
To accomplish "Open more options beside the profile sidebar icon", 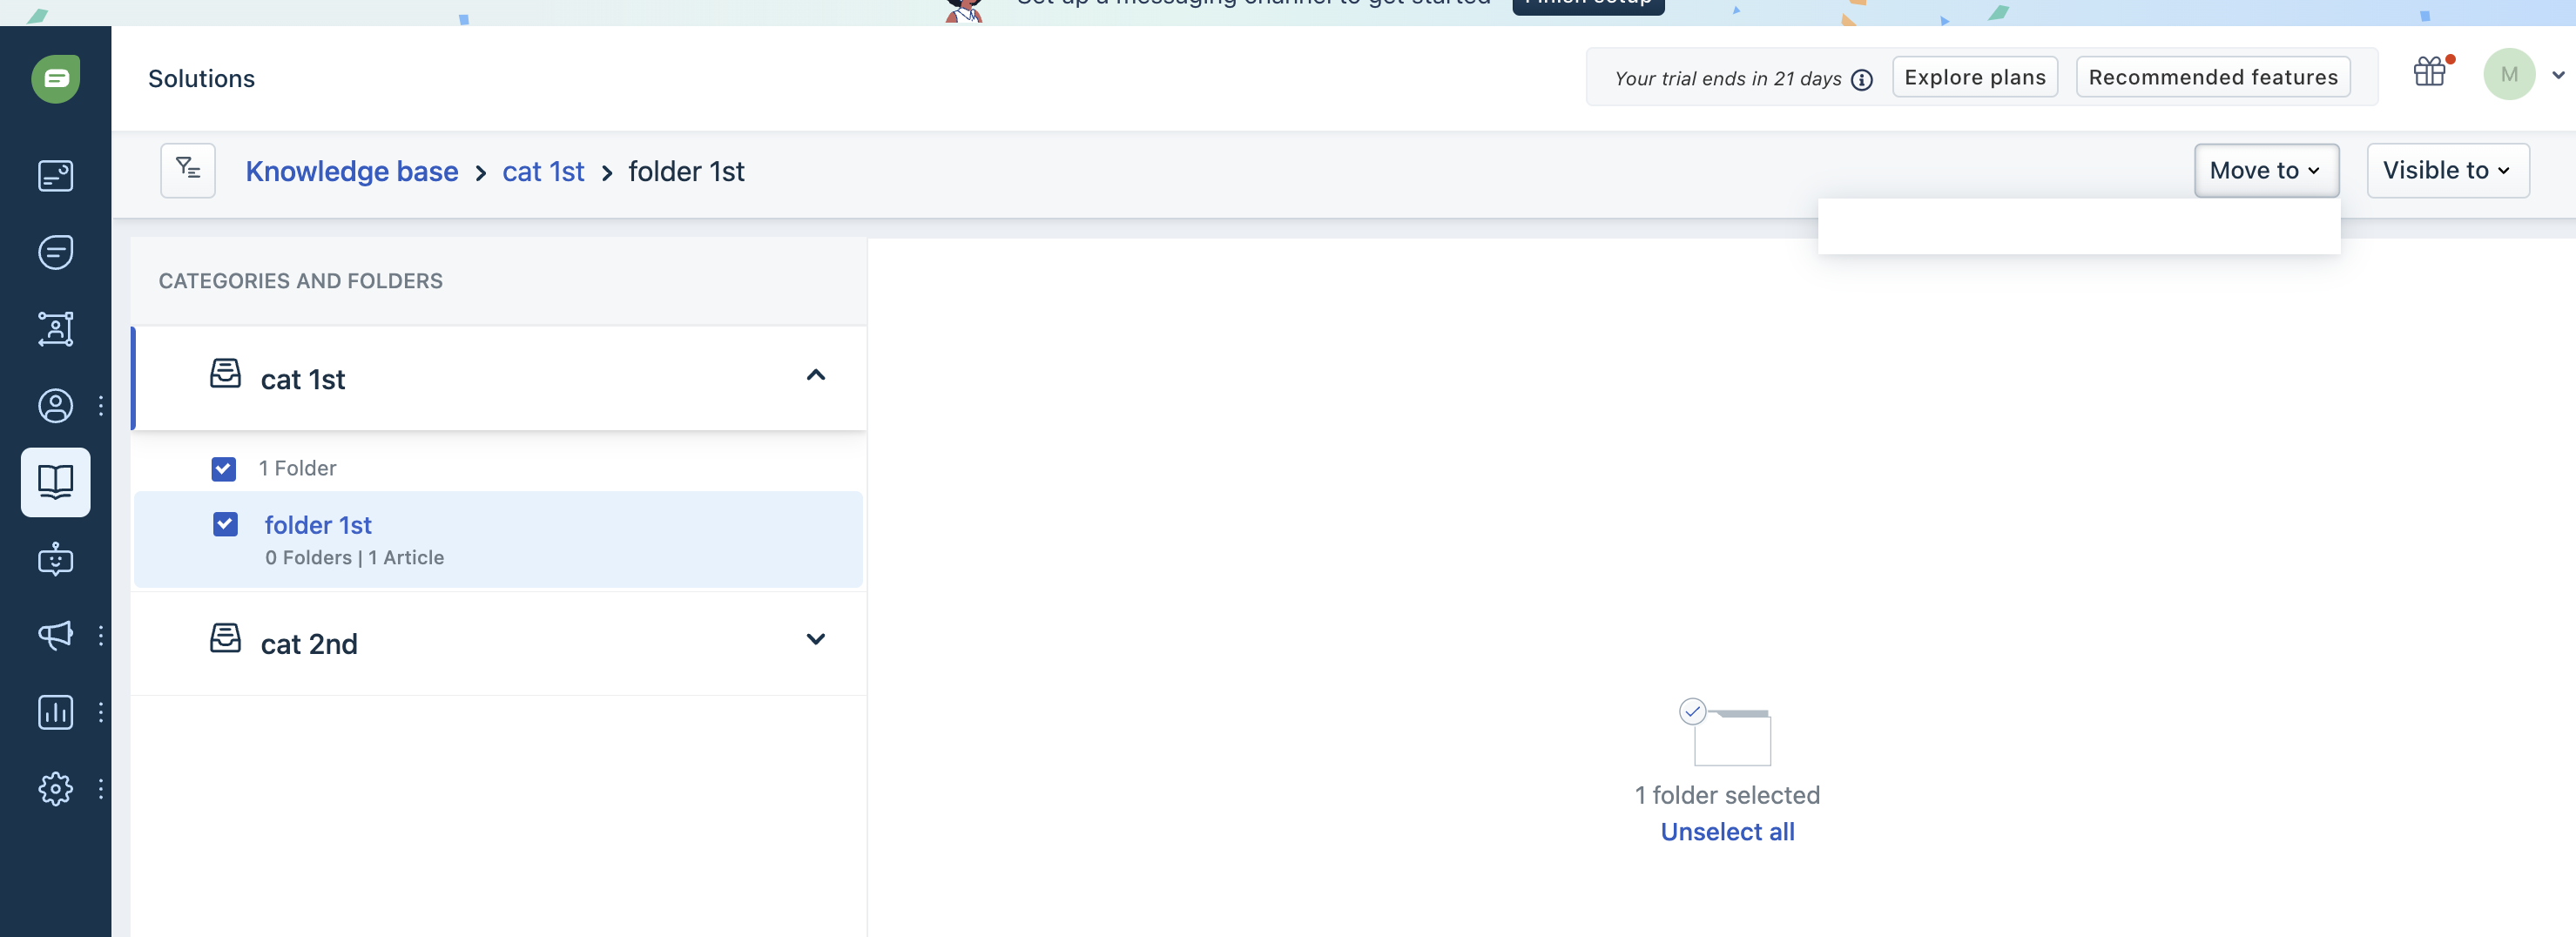I will coord(101,406).
